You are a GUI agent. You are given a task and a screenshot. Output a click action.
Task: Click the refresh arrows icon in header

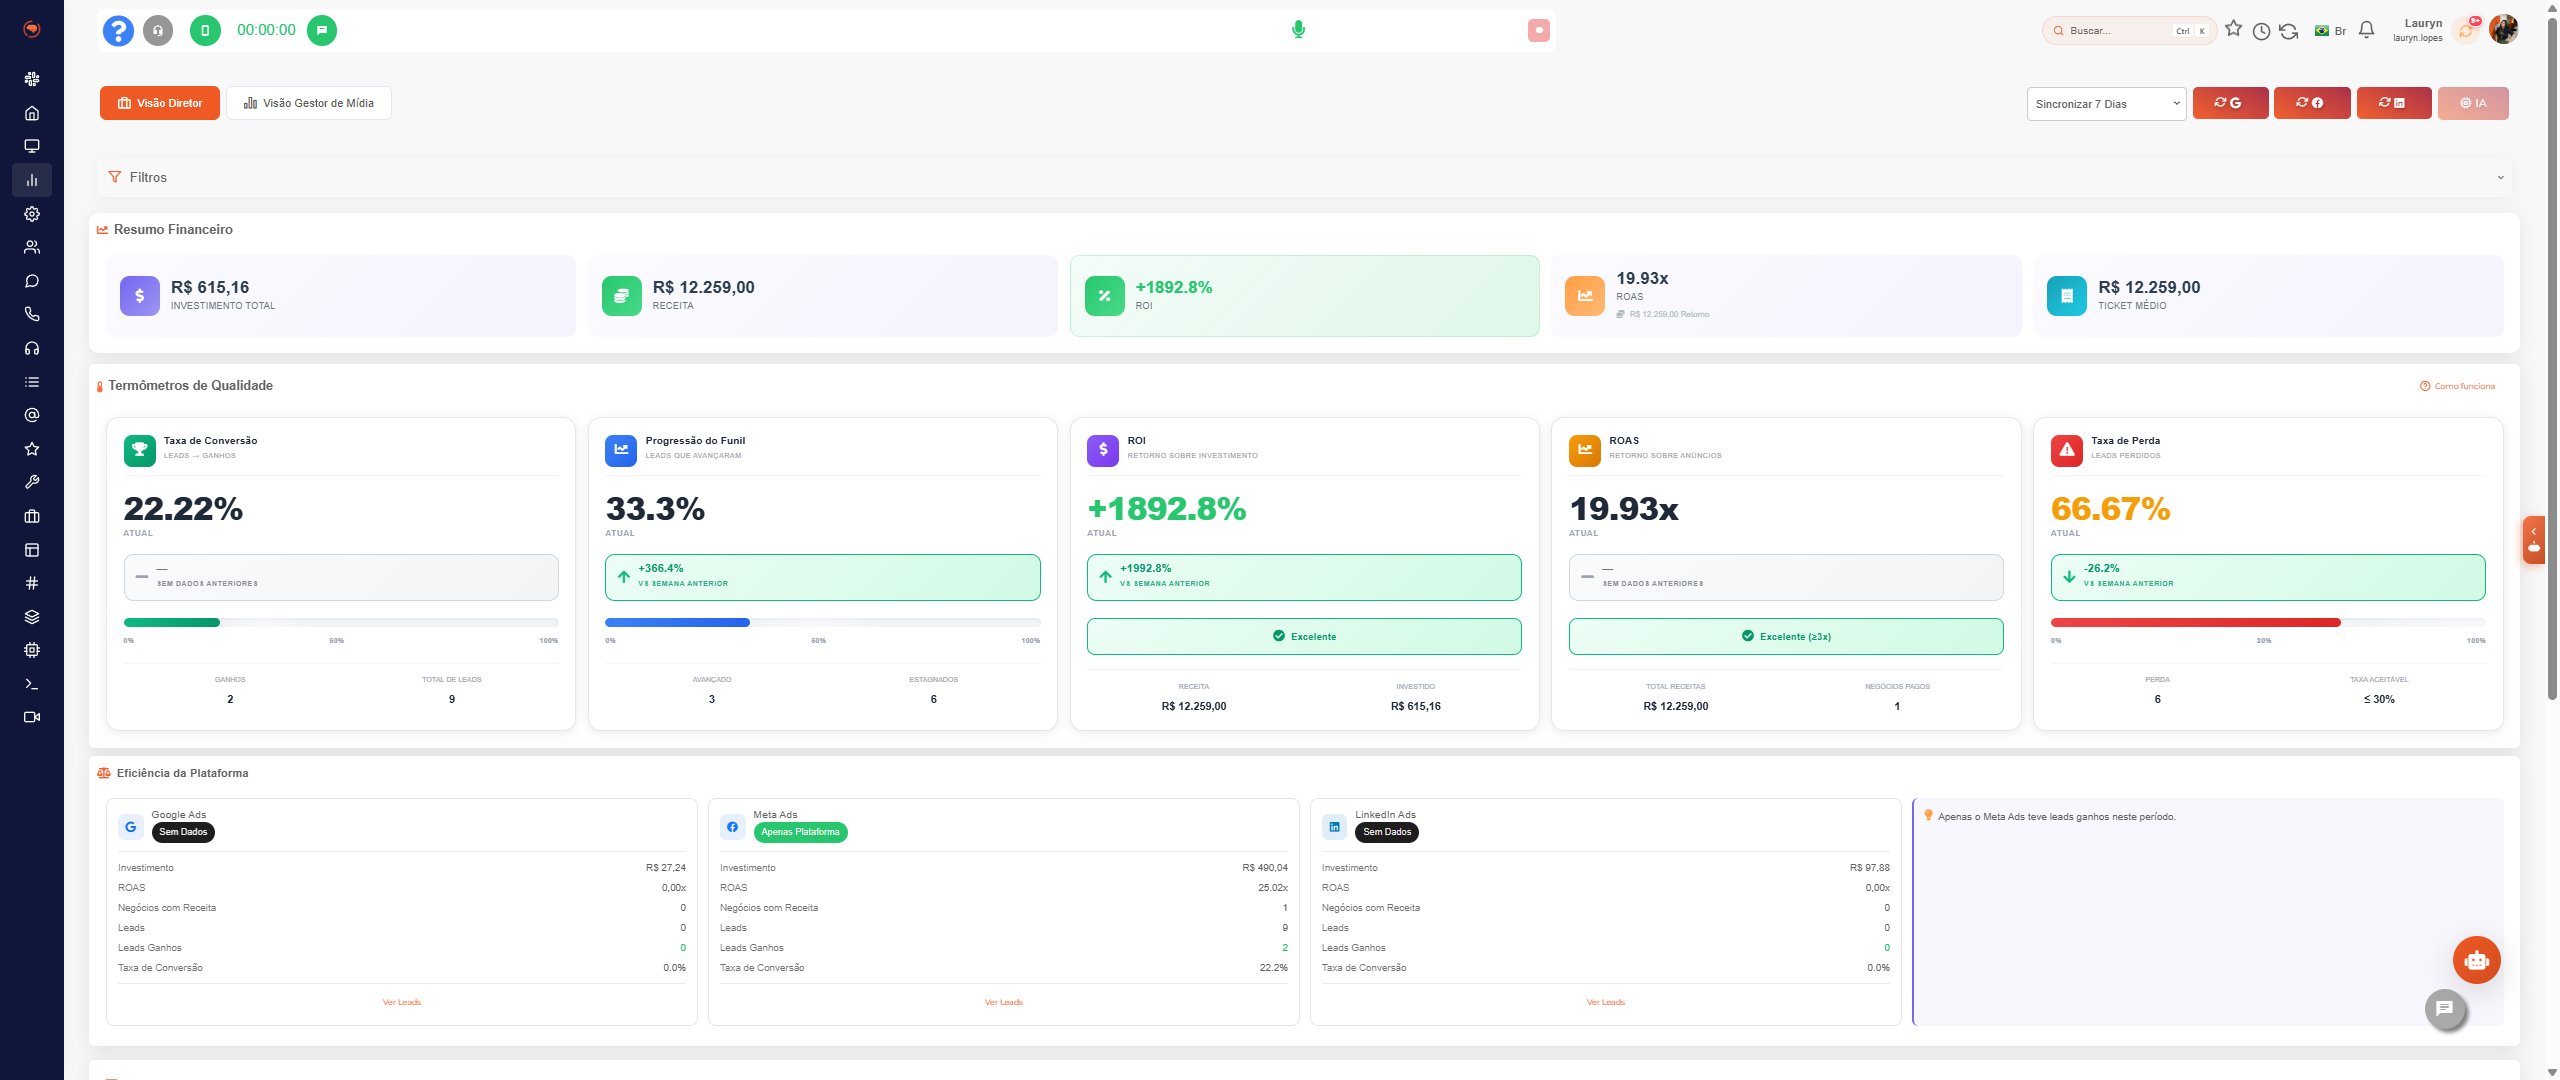click(x=2289, y=31)
